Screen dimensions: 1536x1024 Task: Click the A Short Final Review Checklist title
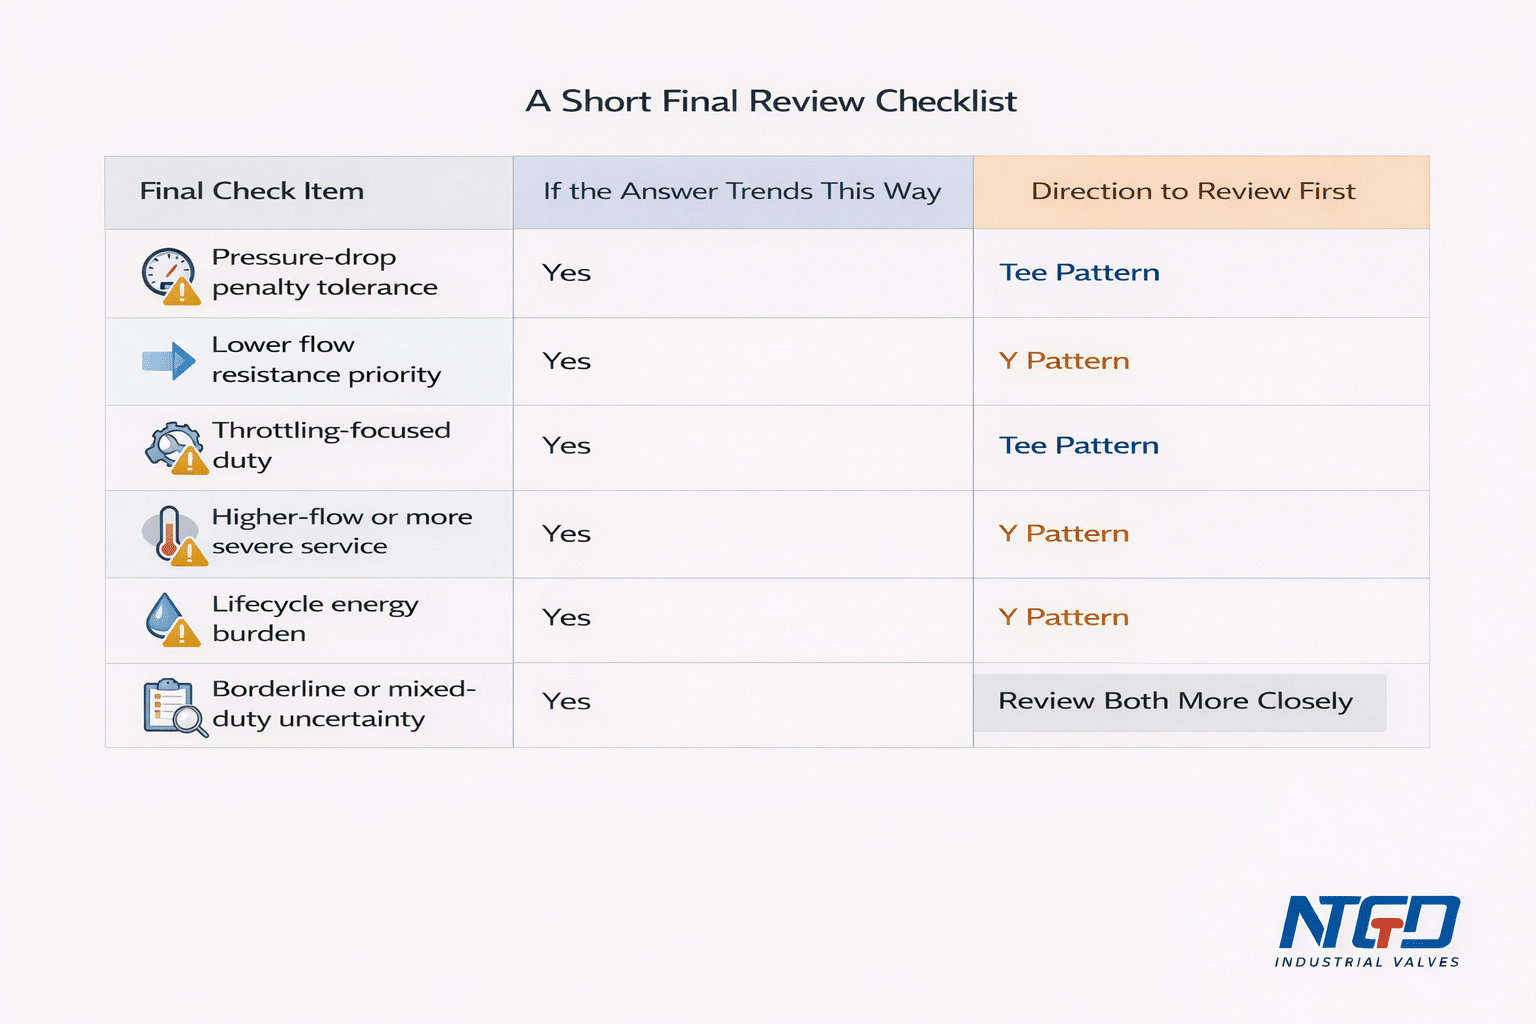pyautogui.click(x=771, y=101)
